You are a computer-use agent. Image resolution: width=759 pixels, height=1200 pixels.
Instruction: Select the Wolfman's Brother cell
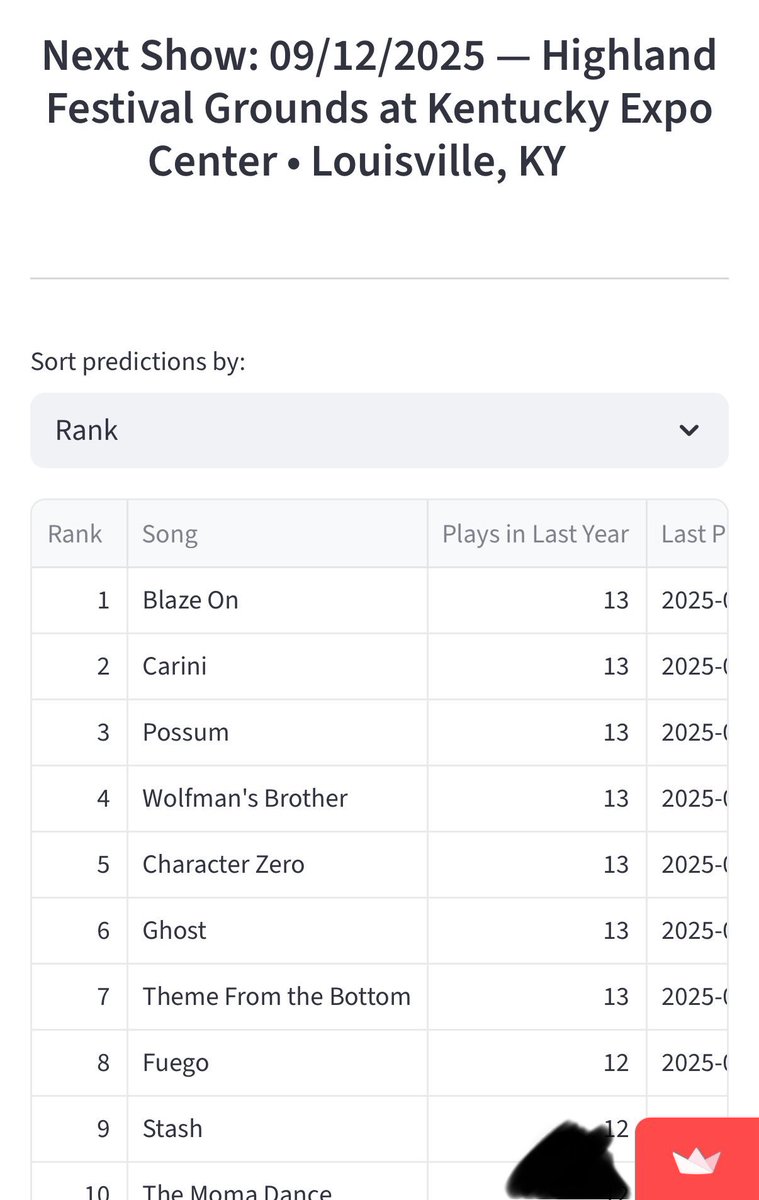245,798
